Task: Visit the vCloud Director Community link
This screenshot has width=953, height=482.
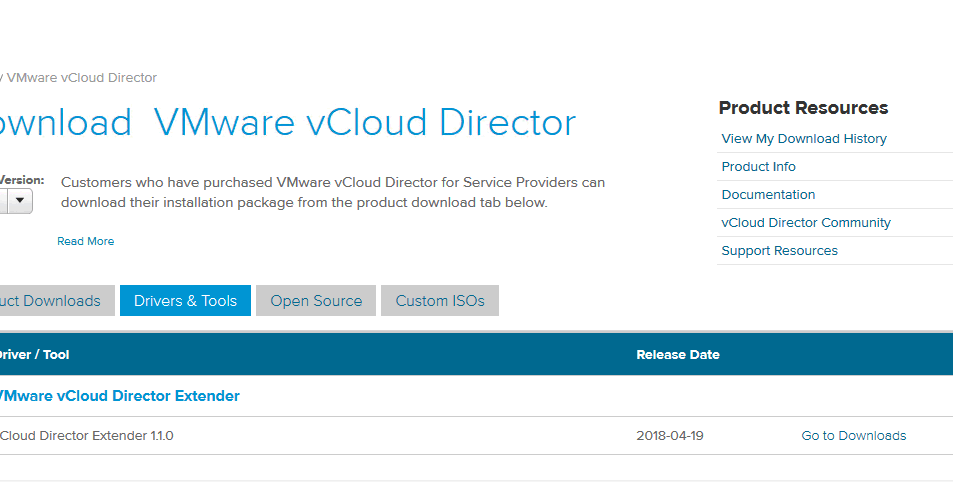Action: (x=805, y=223)
